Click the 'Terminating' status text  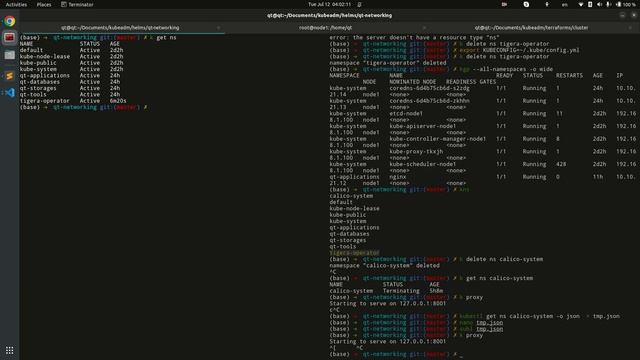401,291
